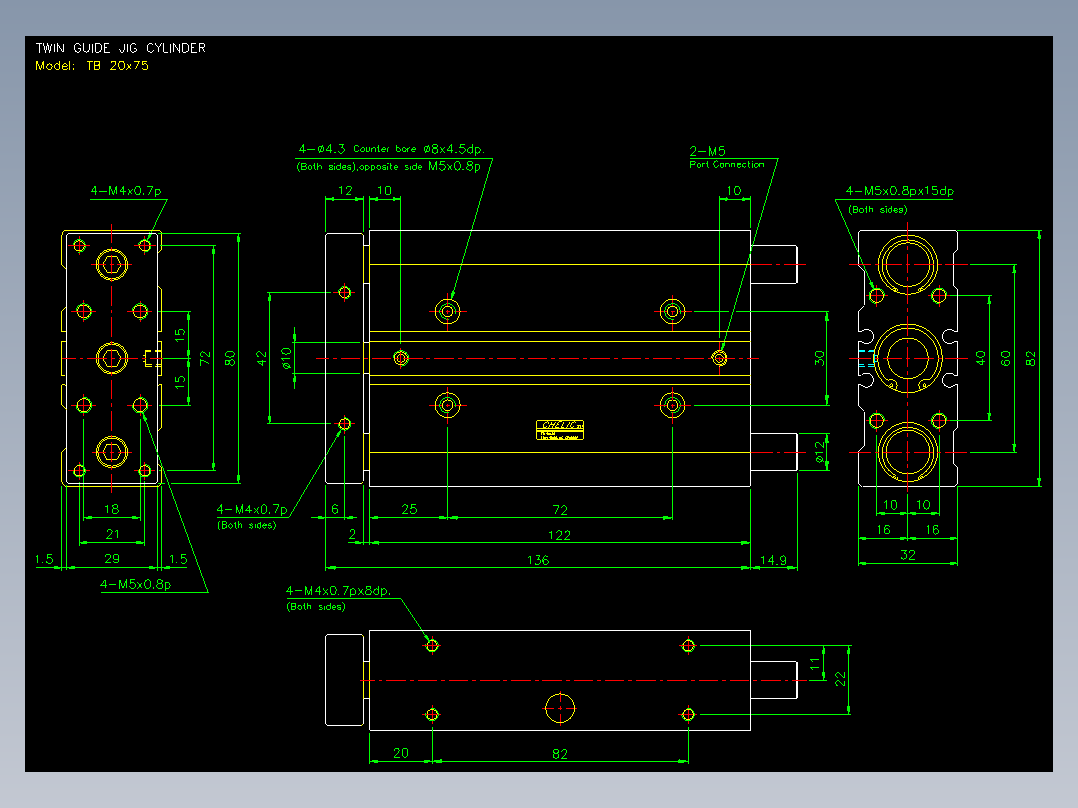Select the "6" dimension value
Screen dimensions: 1078x808
(x=335, y=510)
